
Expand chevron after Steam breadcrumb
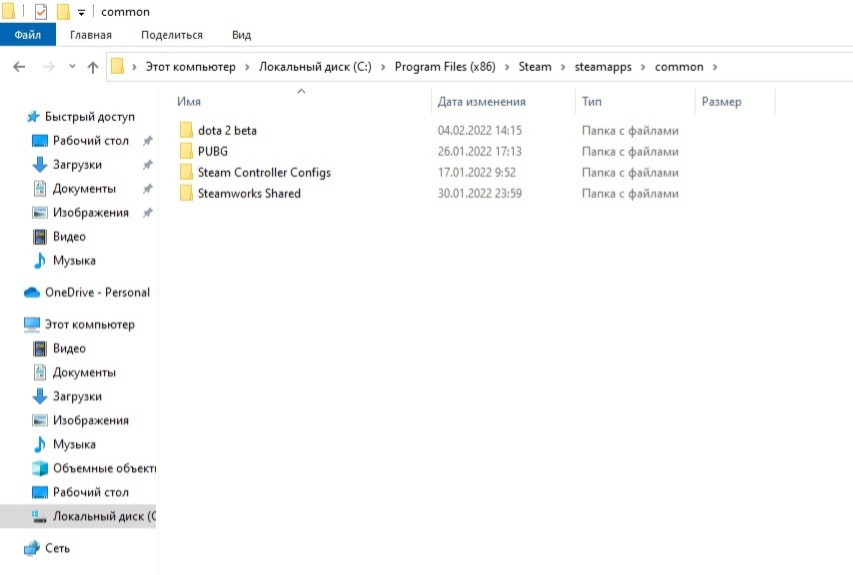point(563,67)
